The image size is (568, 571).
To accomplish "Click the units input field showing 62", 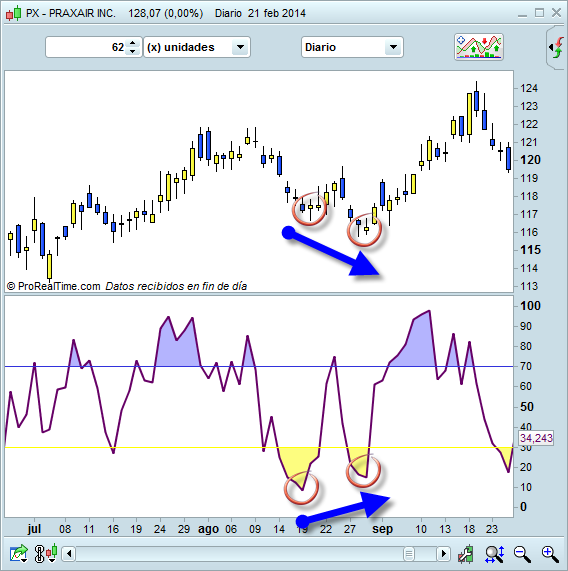I will pos(86,47).
